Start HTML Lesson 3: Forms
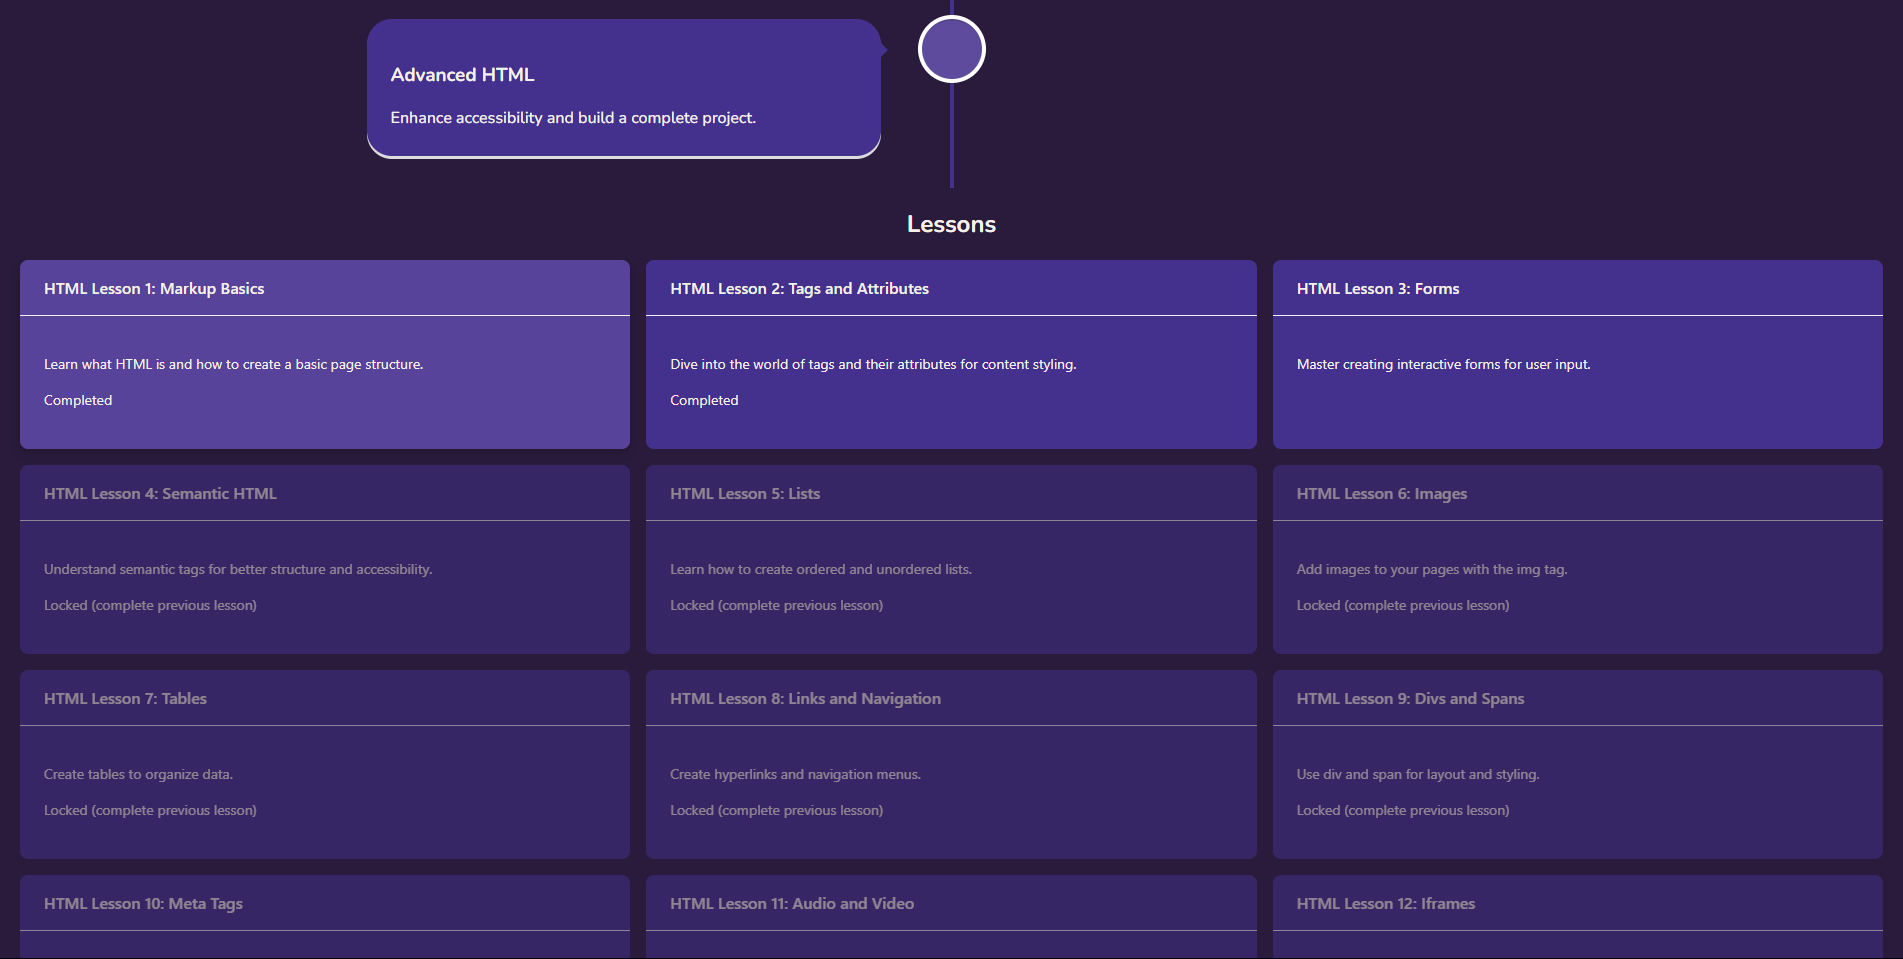This screenshot has height=959, width=1903. click(1578, 354)
